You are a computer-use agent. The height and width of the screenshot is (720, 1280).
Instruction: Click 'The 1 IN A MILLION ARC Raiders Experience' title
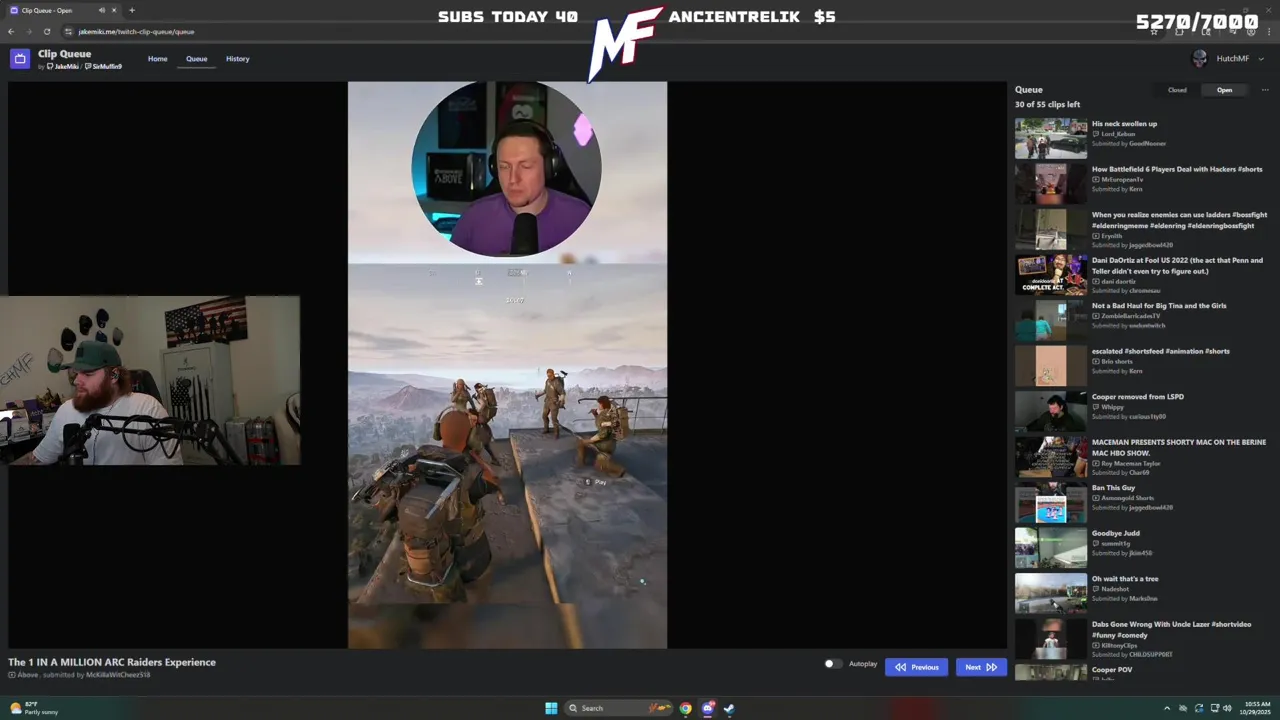tap(112, 662)
